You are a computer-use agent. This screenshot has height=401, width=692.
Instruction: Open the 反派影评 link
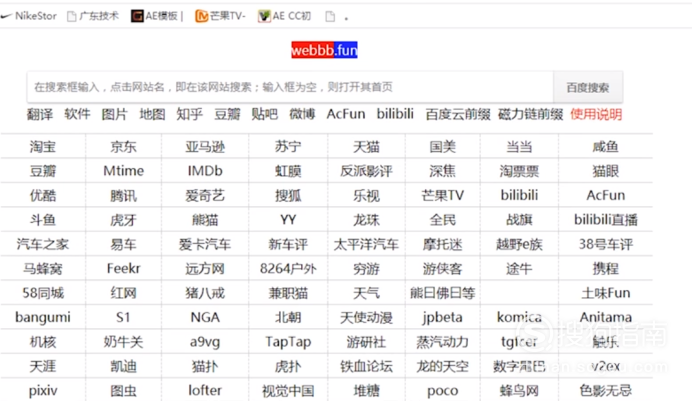pos(366,171)
